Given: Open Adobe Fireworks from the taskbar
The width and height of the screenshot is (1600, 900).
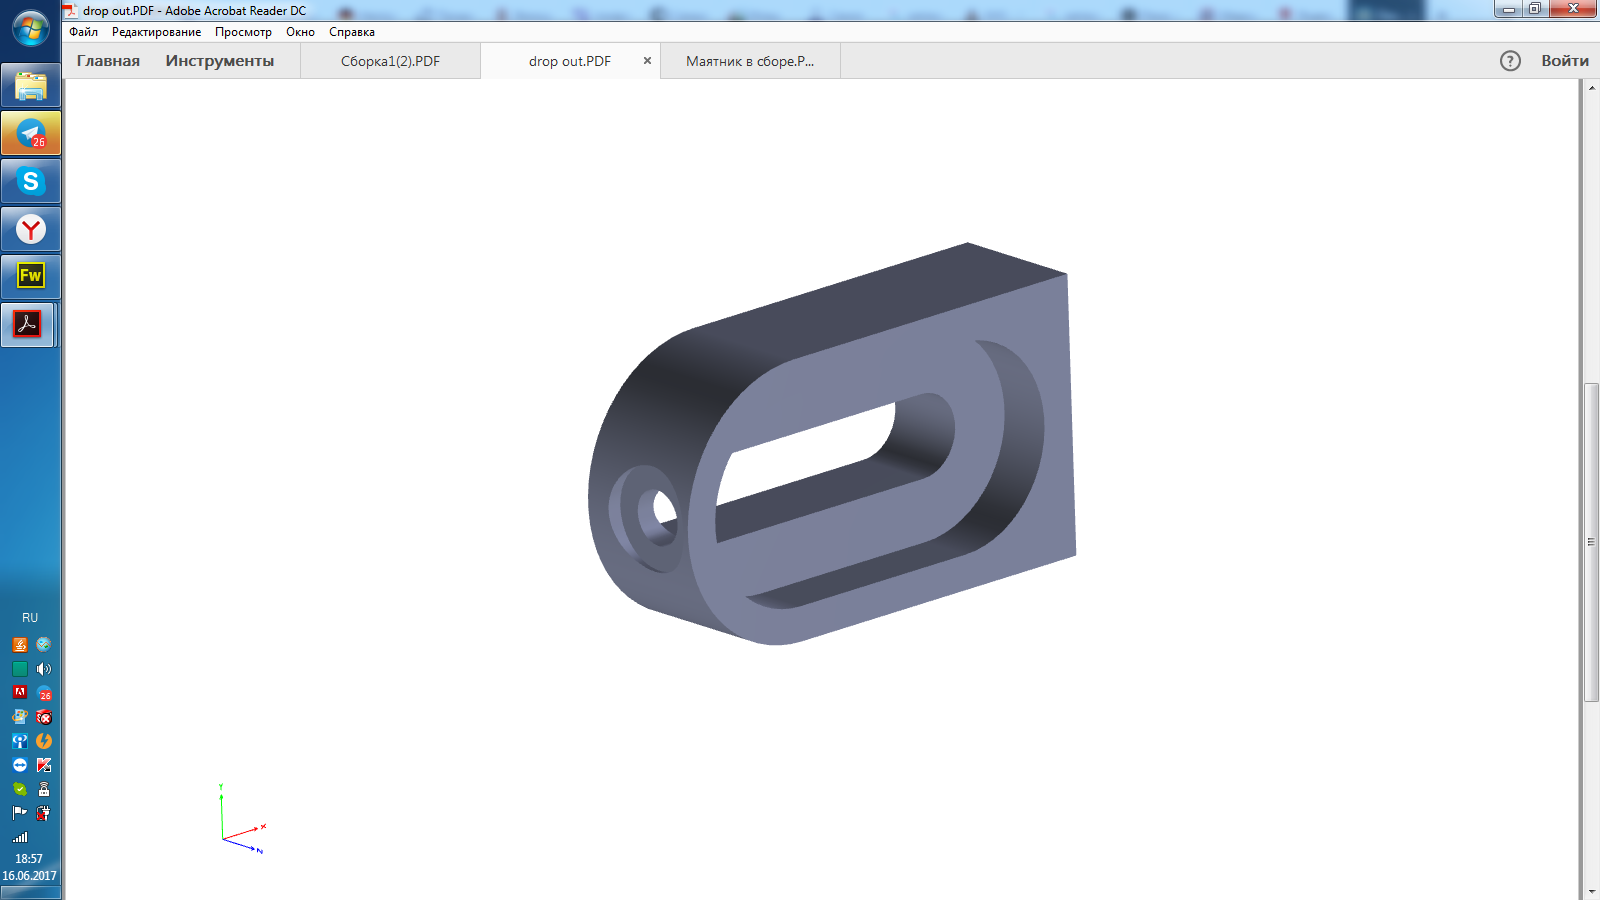Looking at the screenshot, I should (x=31, y=276).
